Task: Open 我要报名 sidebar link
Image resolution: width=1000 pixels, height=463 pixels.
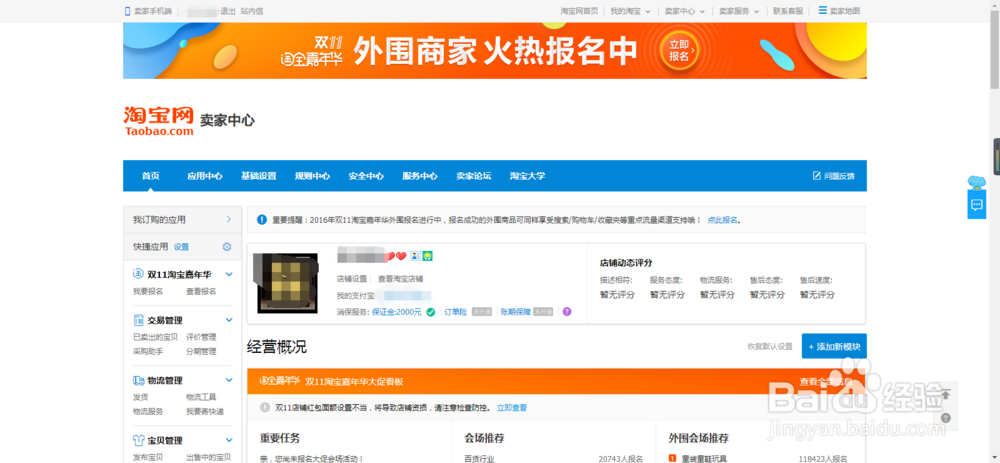Action: (148, 291)
